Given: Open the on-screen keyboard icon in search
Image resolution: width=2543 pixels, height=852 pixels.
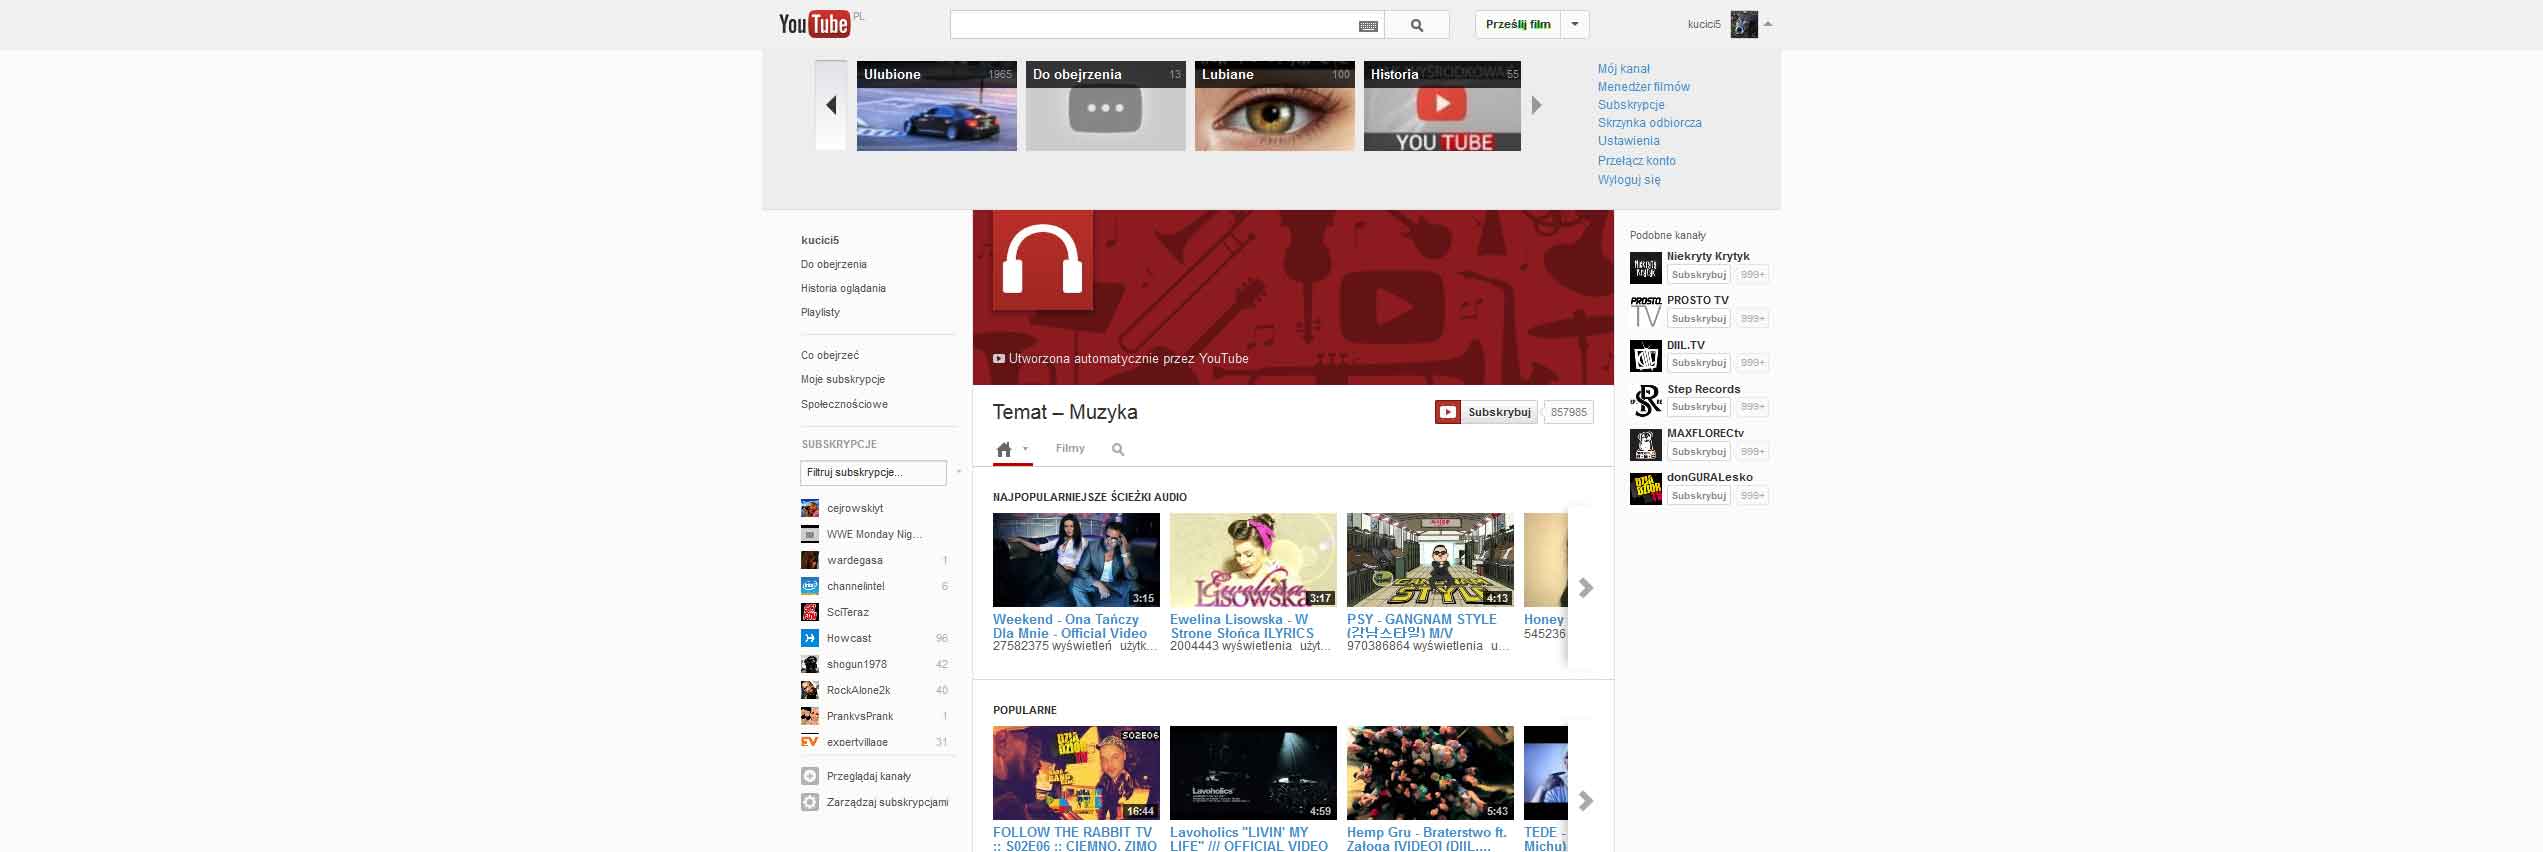Looking at the screenshot, I should (x=1369, y=26).
